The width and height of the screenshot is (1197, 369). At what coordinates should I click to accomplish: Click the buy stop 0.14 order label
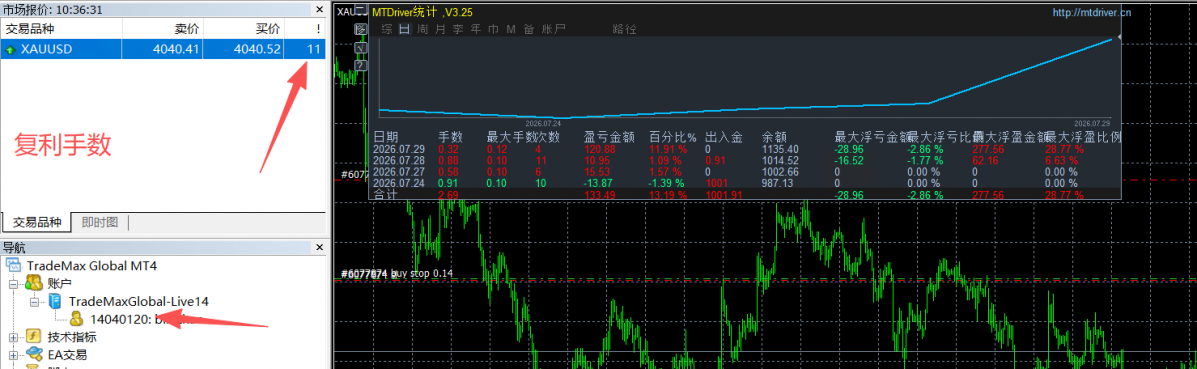pyautogui.click(x=421, y=273)
